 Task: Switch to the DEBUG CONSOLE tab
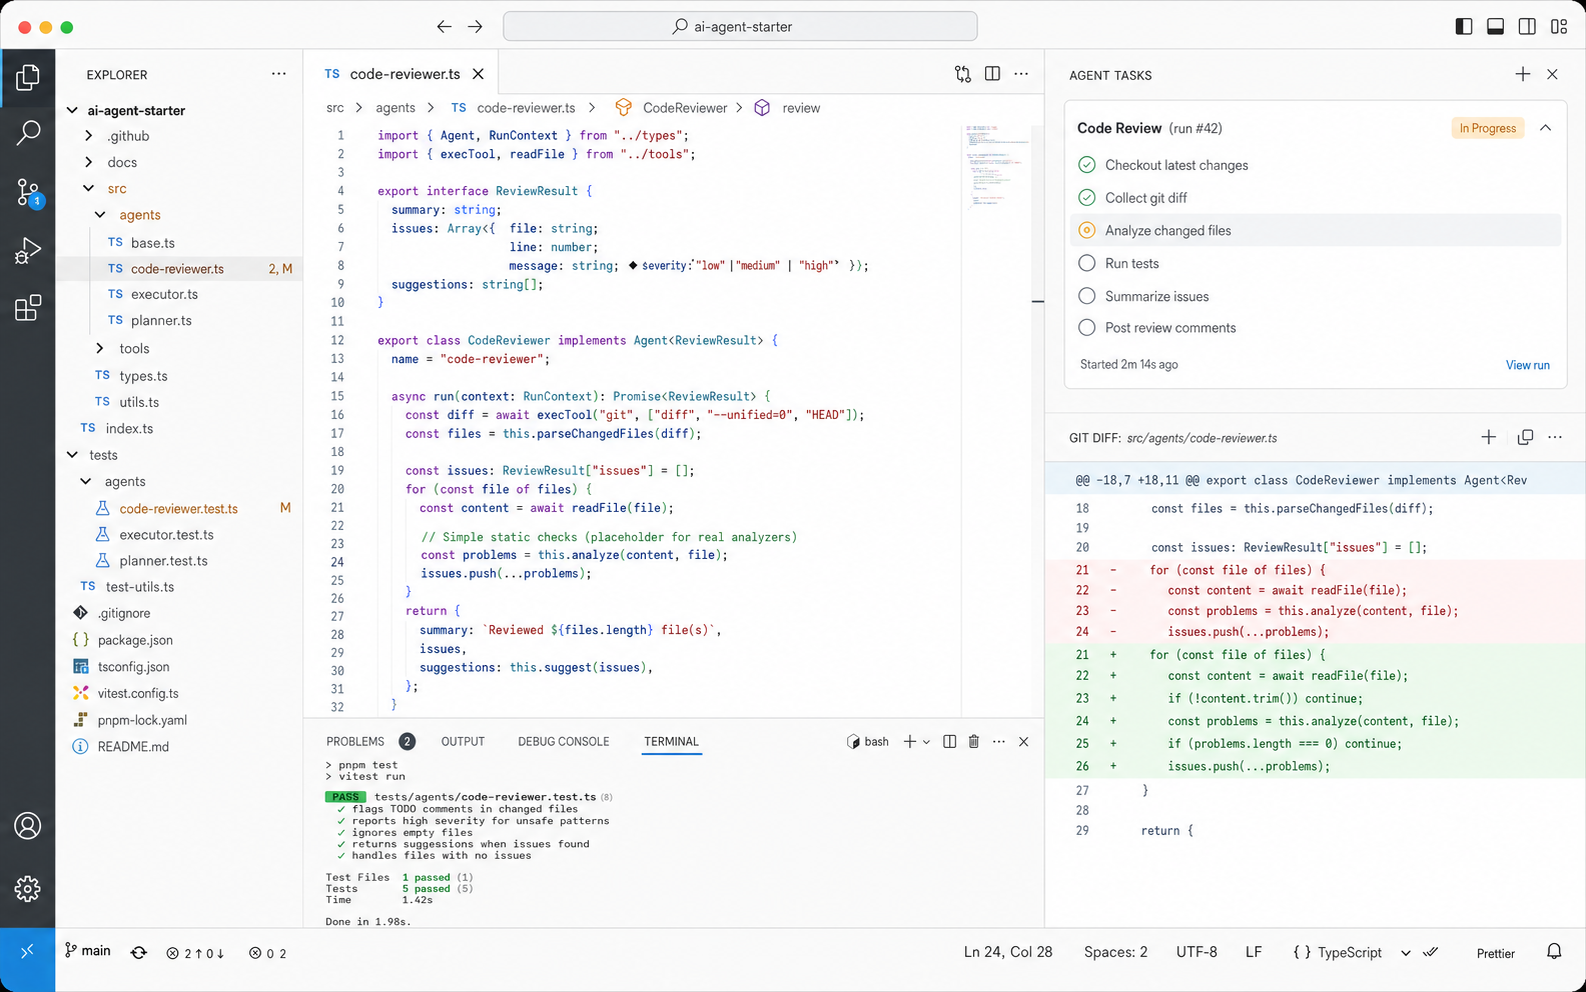pos(564,742)
